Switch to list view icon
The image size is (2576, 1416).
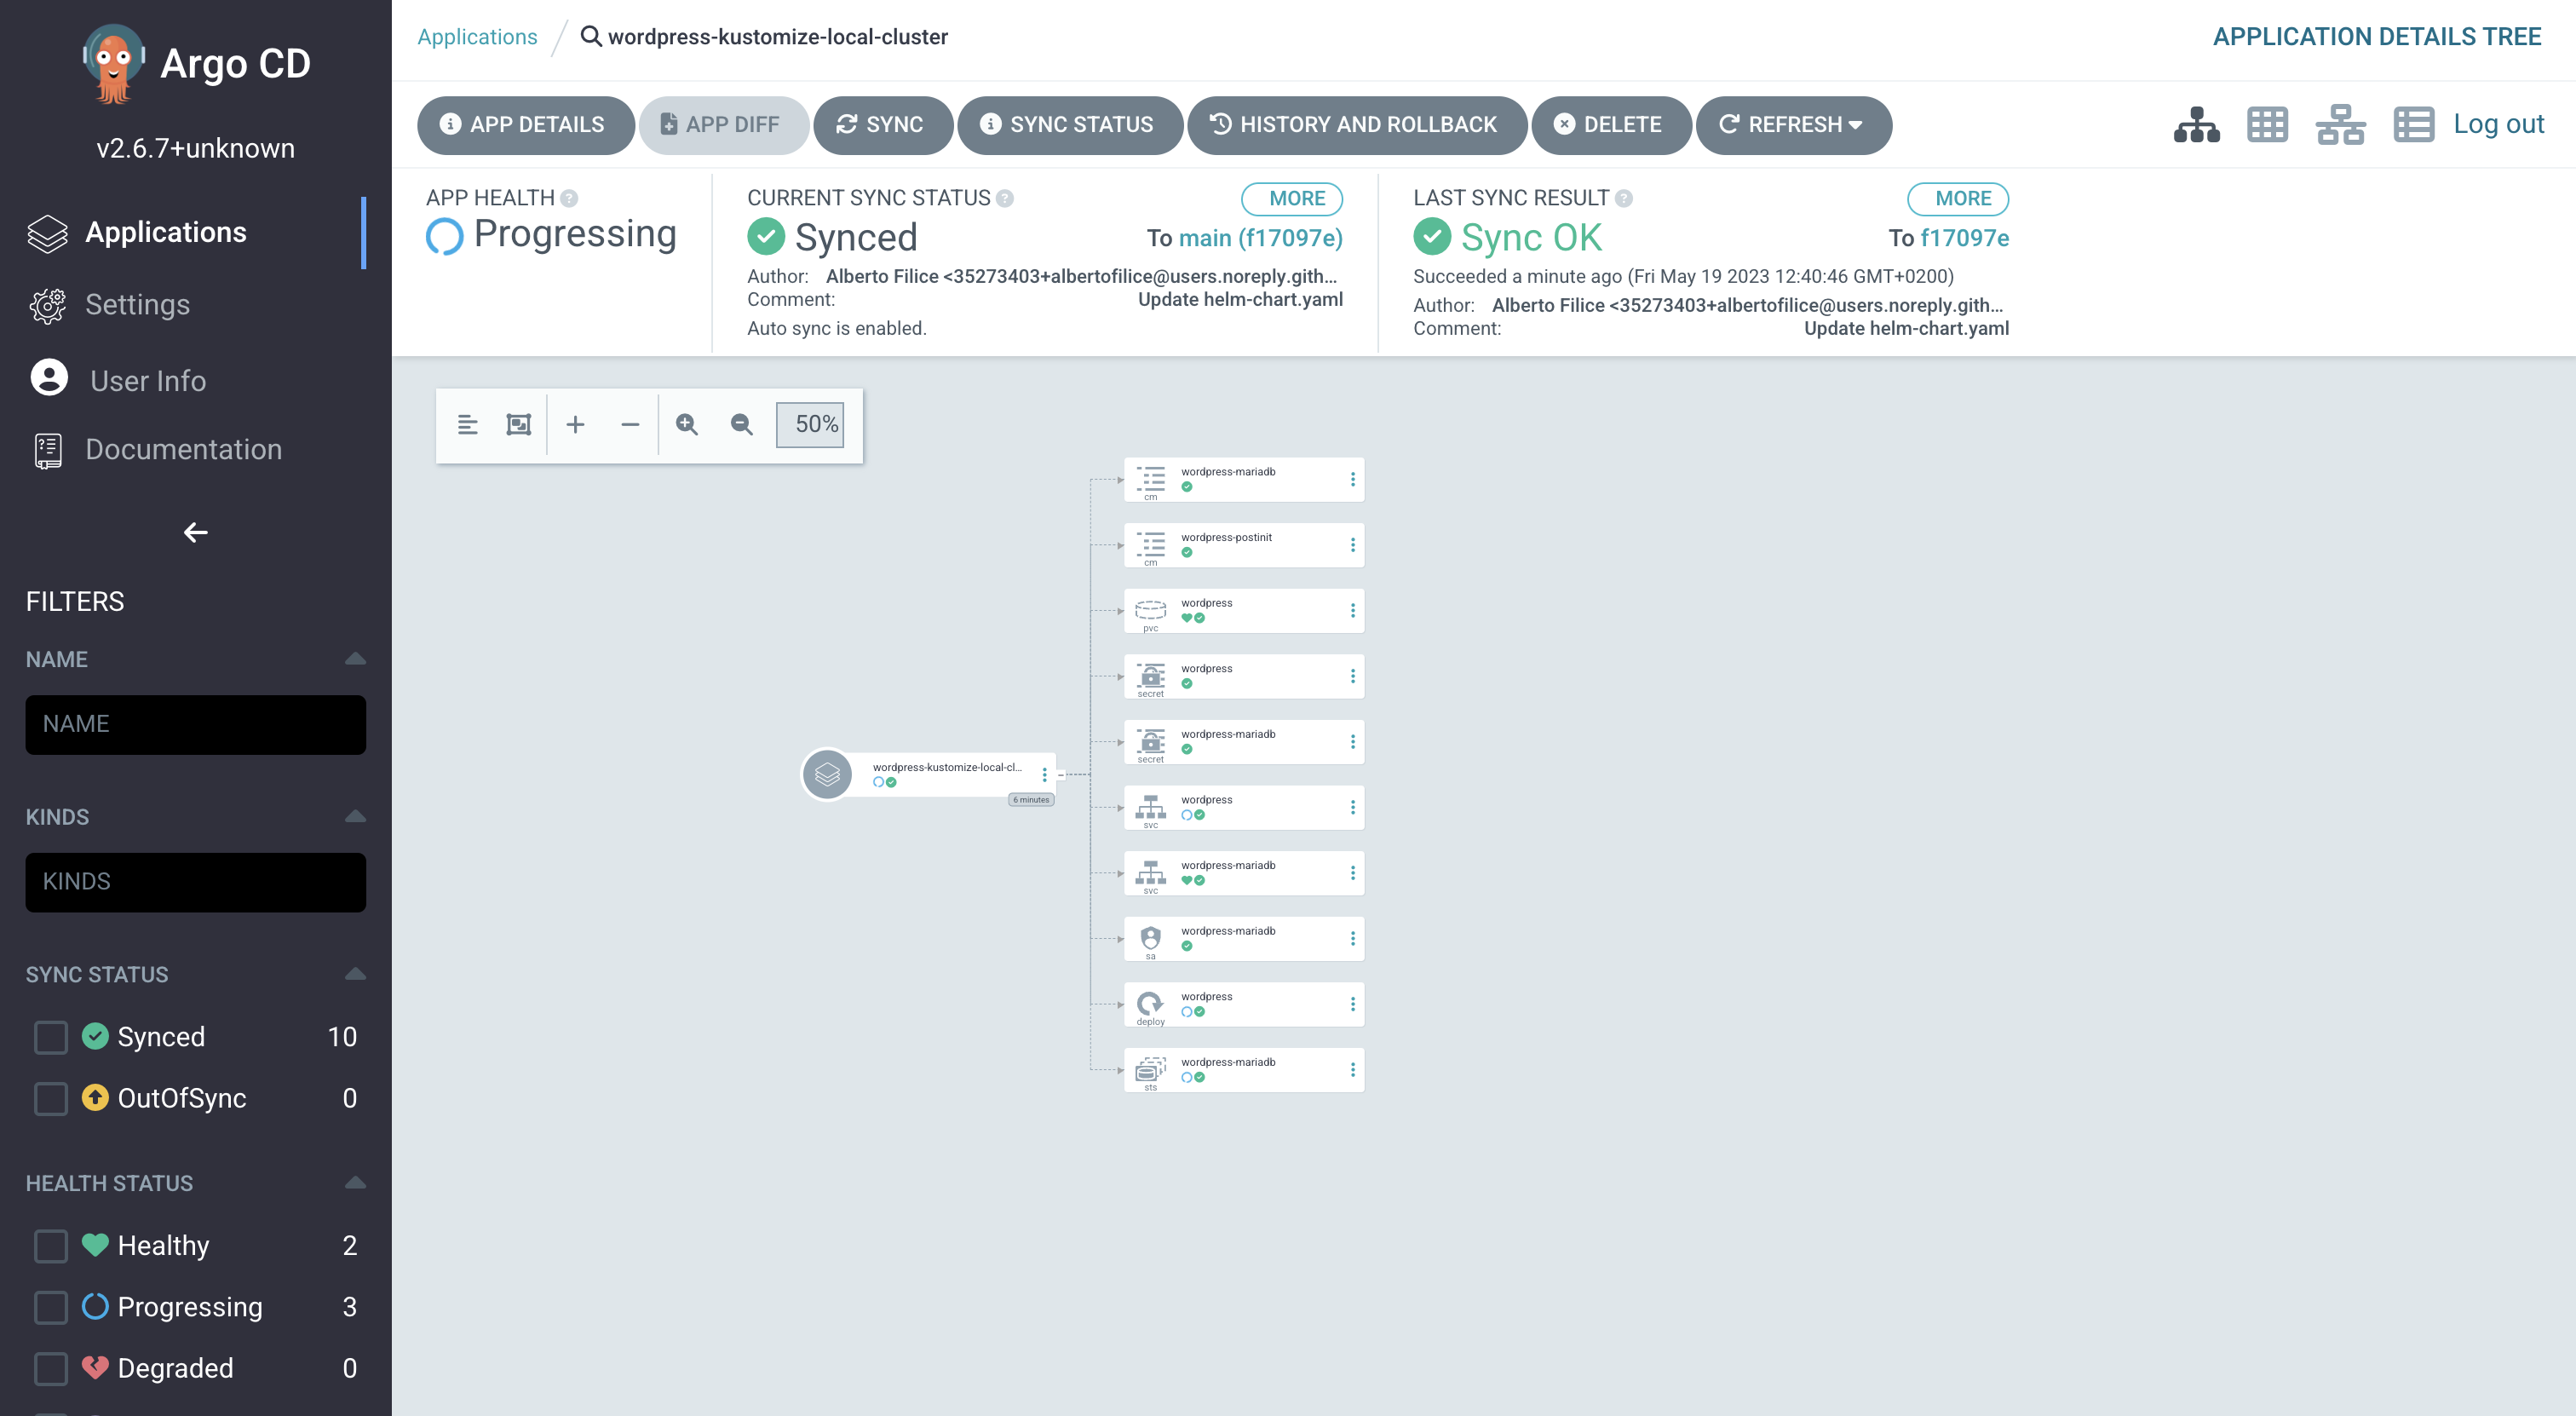pyautogui.click(x=2413, y=125)
